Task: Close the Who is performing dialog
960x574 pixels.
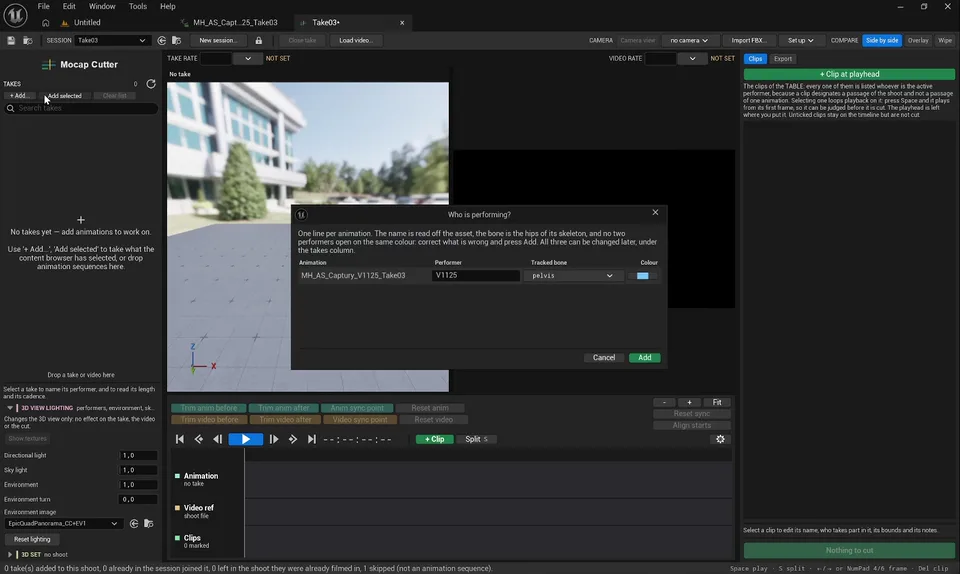Action: [655, 212]
